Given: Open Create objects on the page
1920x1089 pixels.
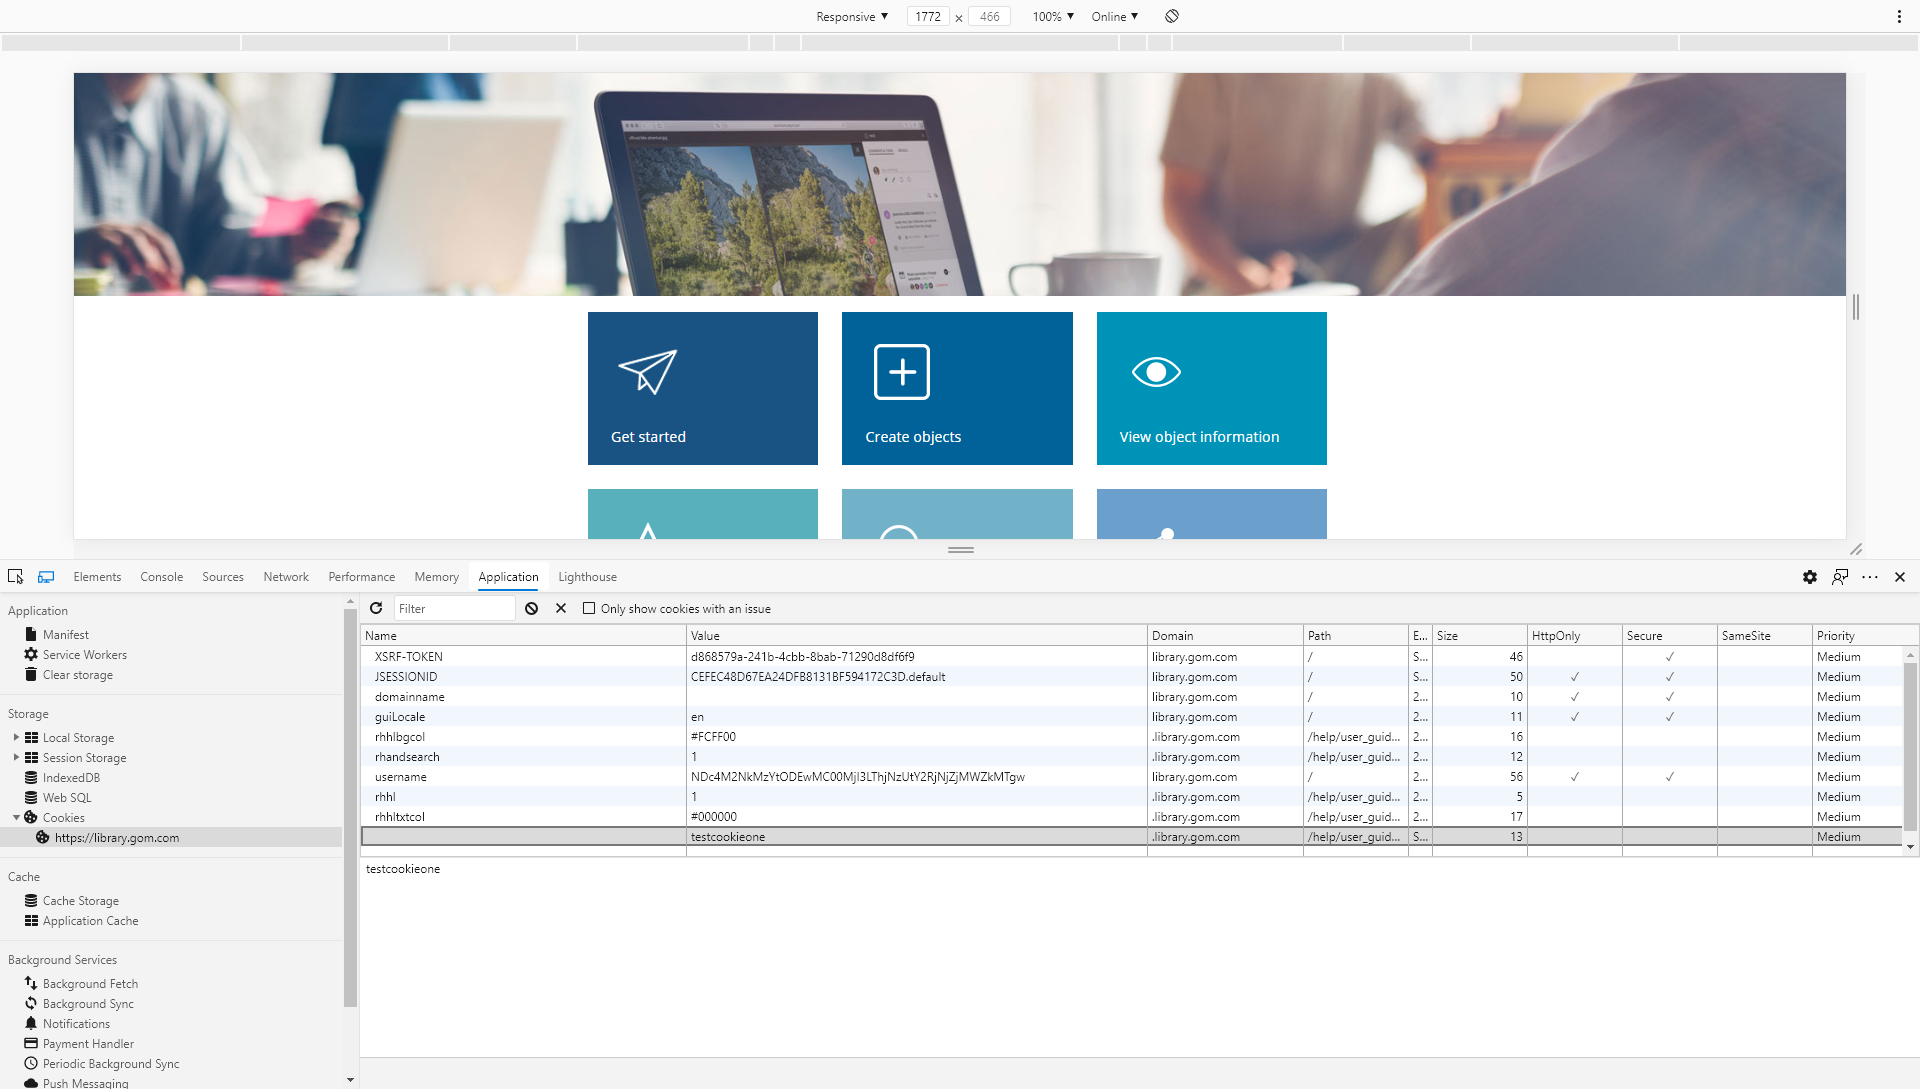Looking at the screenshot, I should (957, 388).
